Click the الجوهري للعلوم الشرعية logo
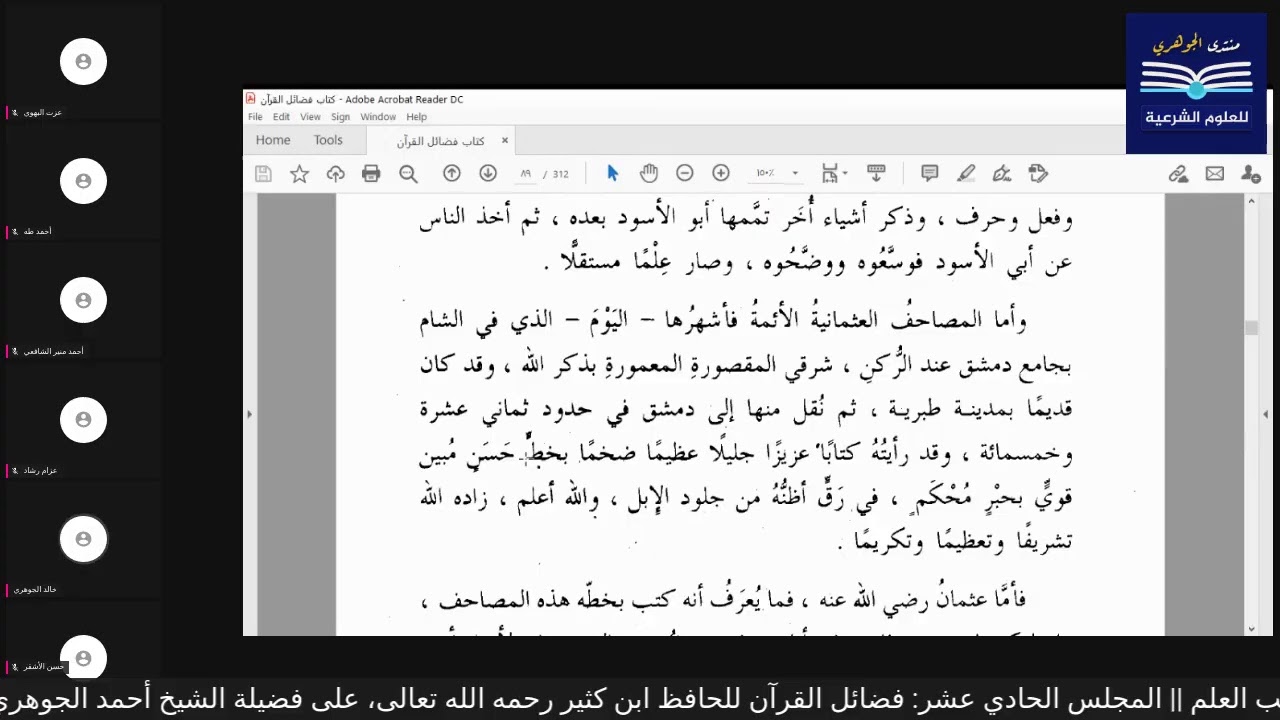 tap(1196, 83)
